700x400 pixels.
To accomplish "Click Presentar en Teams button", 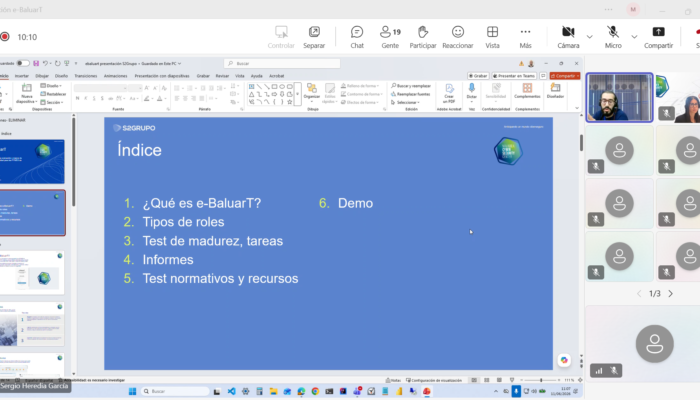I will point(514,76).
